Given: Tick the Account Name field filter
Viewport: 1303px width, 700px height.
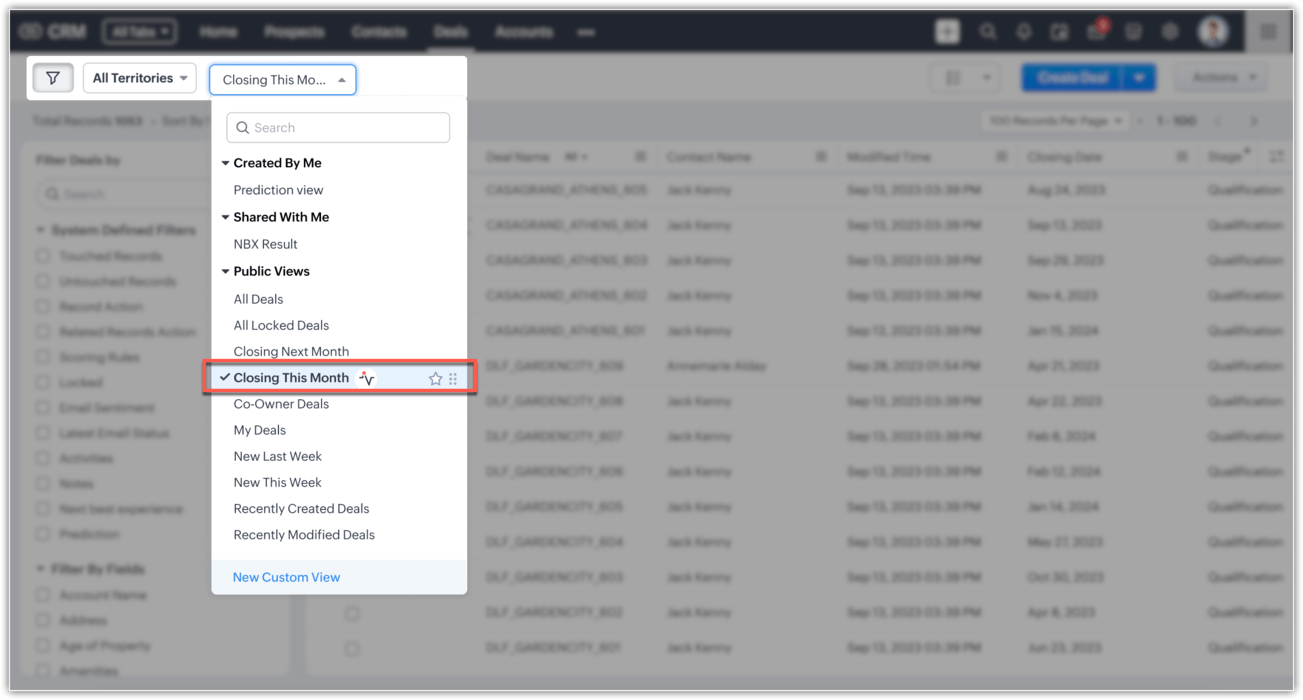Looking at the screenshot, I should [x=43, y=595].
